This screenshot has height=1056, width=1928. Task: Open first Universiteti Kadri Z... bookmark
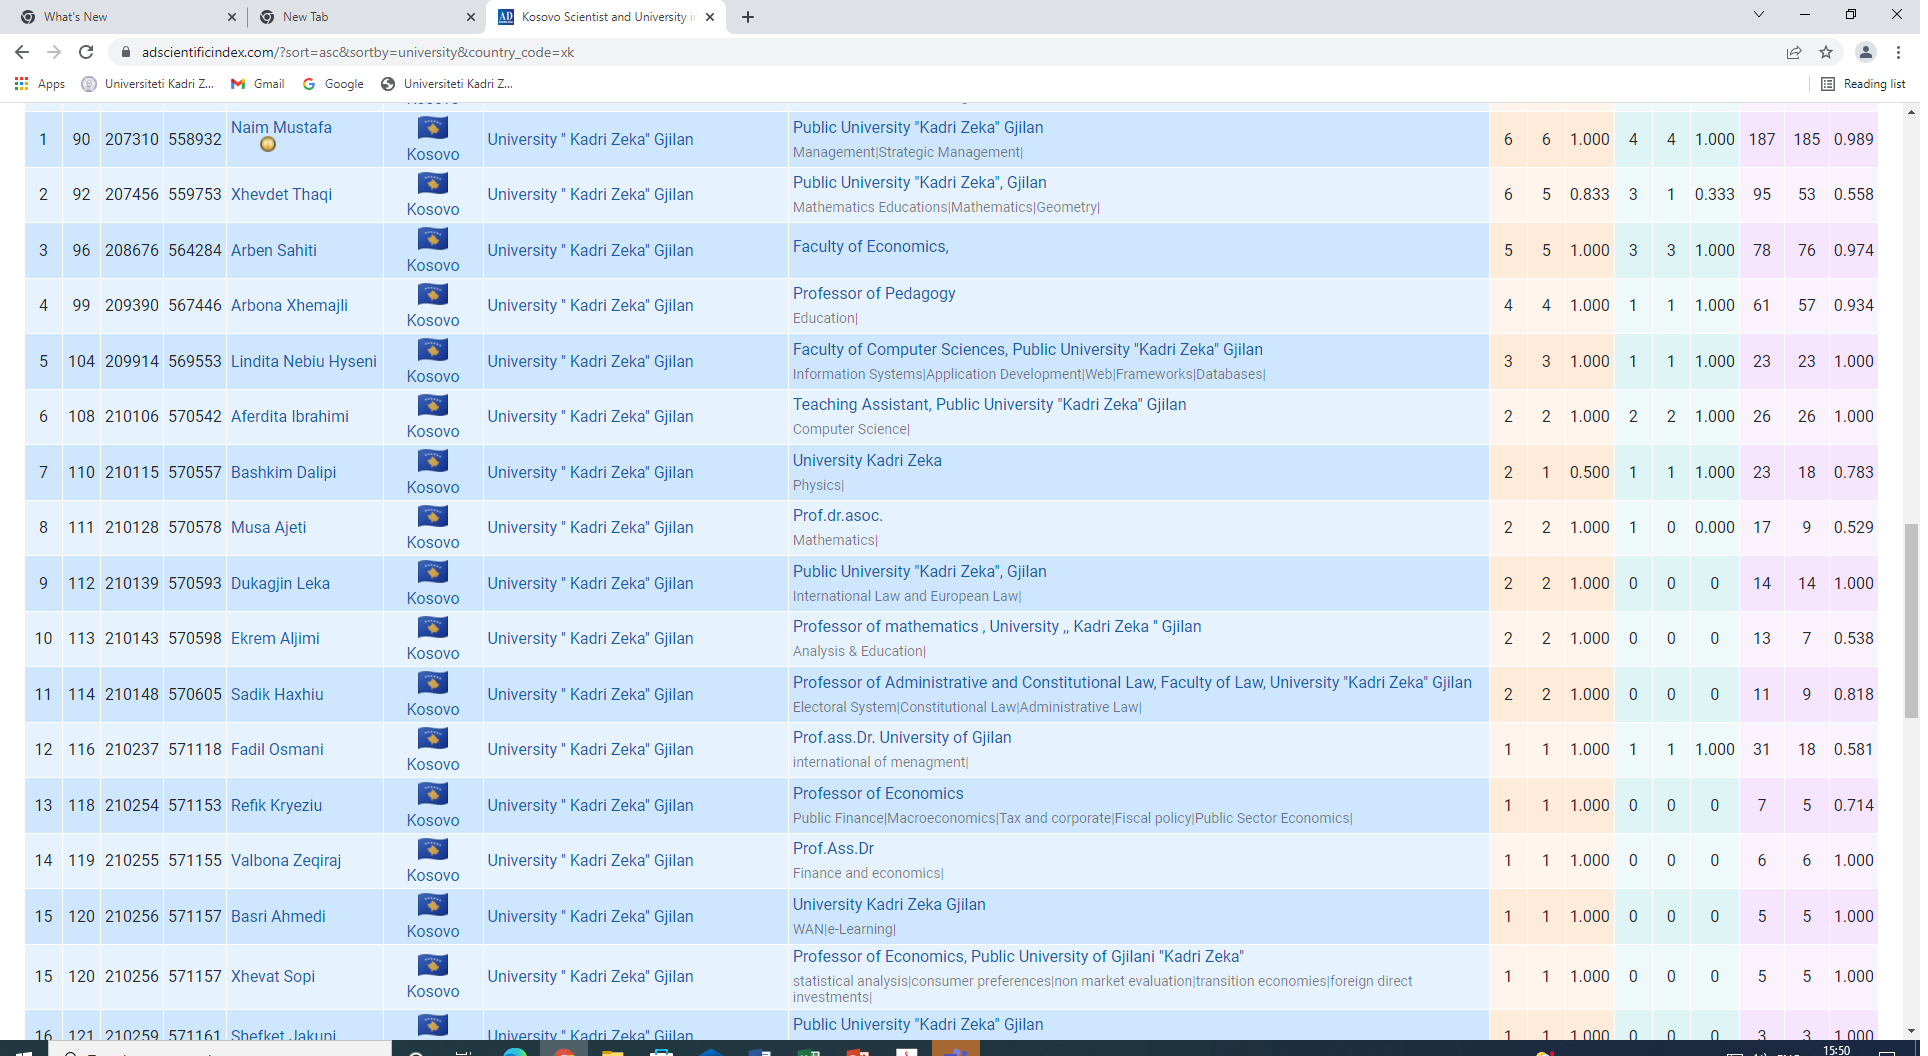148,84
